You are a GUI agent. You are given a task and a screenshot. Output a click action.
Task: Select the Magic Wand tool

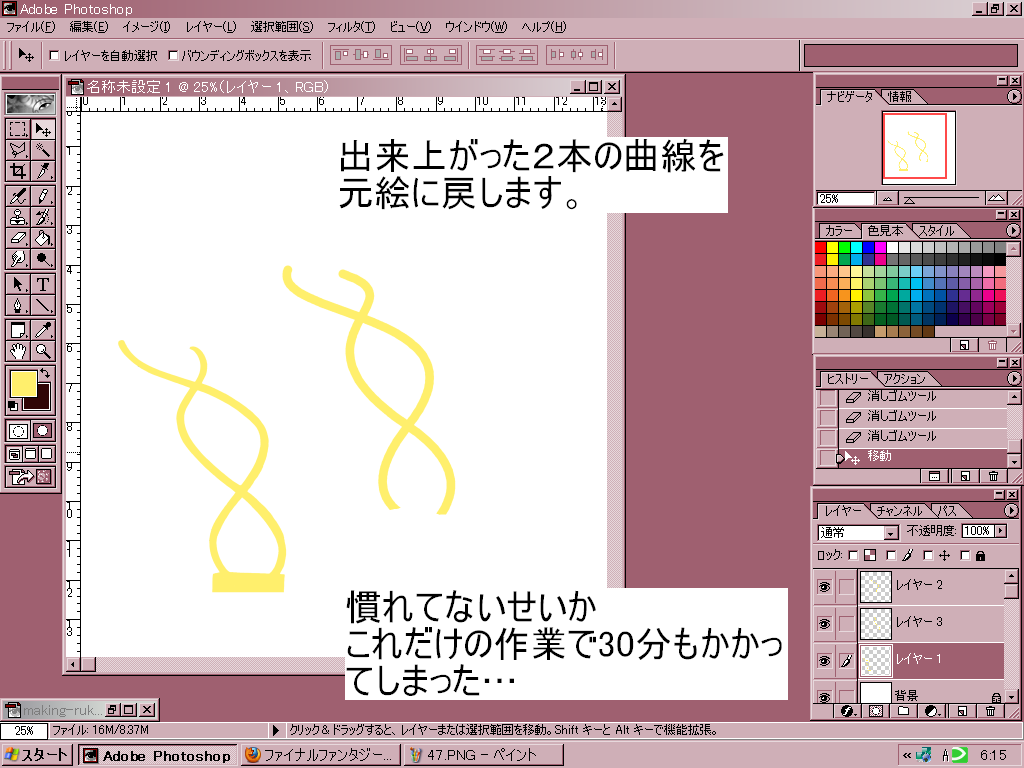pos(44,149)
